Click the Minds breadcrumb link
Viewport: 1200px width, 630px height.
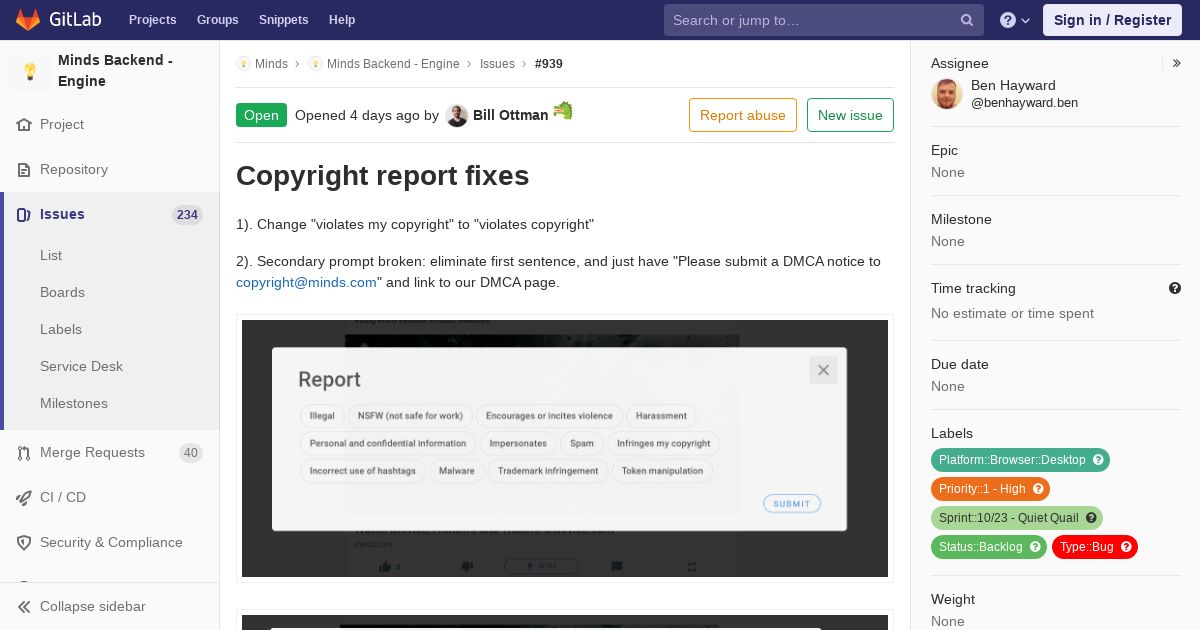pyautogui.click(x=271, y=64)
